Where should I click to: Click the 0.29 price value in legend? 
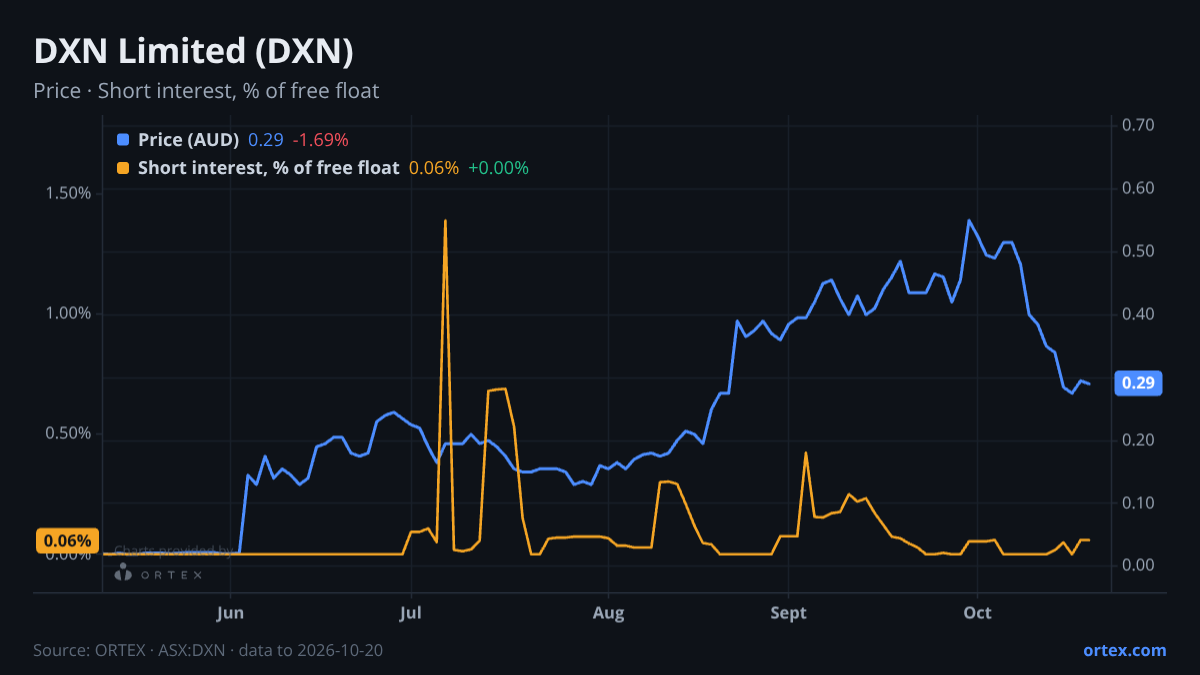click(x=266, y=140)
